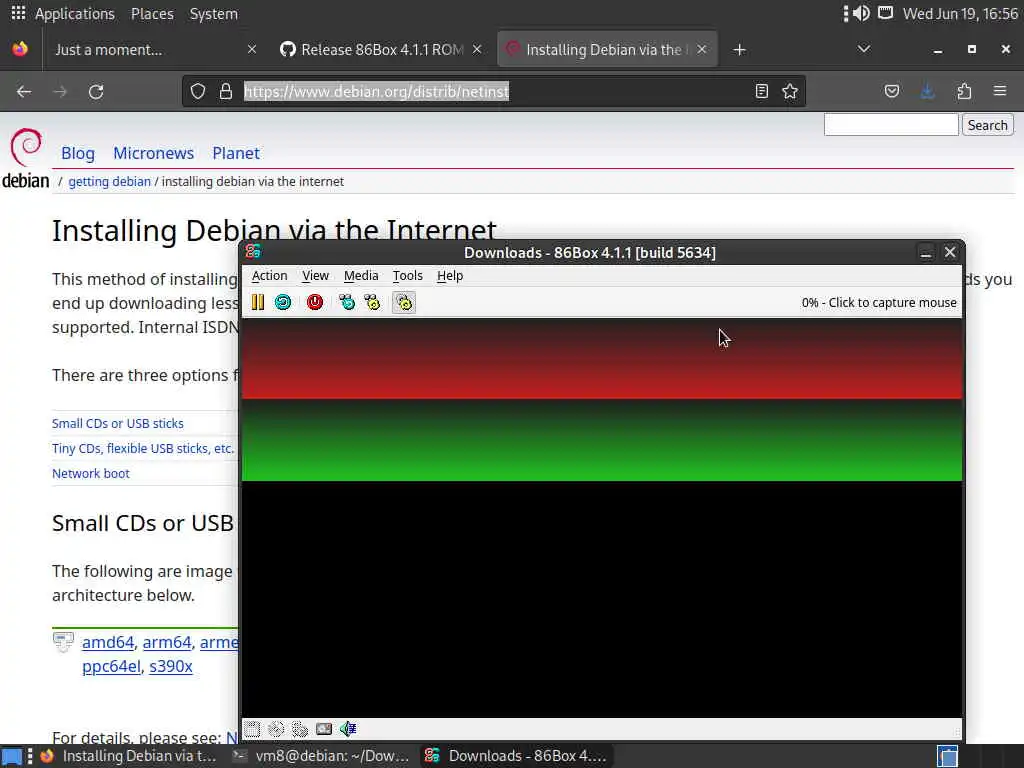Open the Help menu in 86Box
Screen dimensions: 1024x768
click(450, 276)
